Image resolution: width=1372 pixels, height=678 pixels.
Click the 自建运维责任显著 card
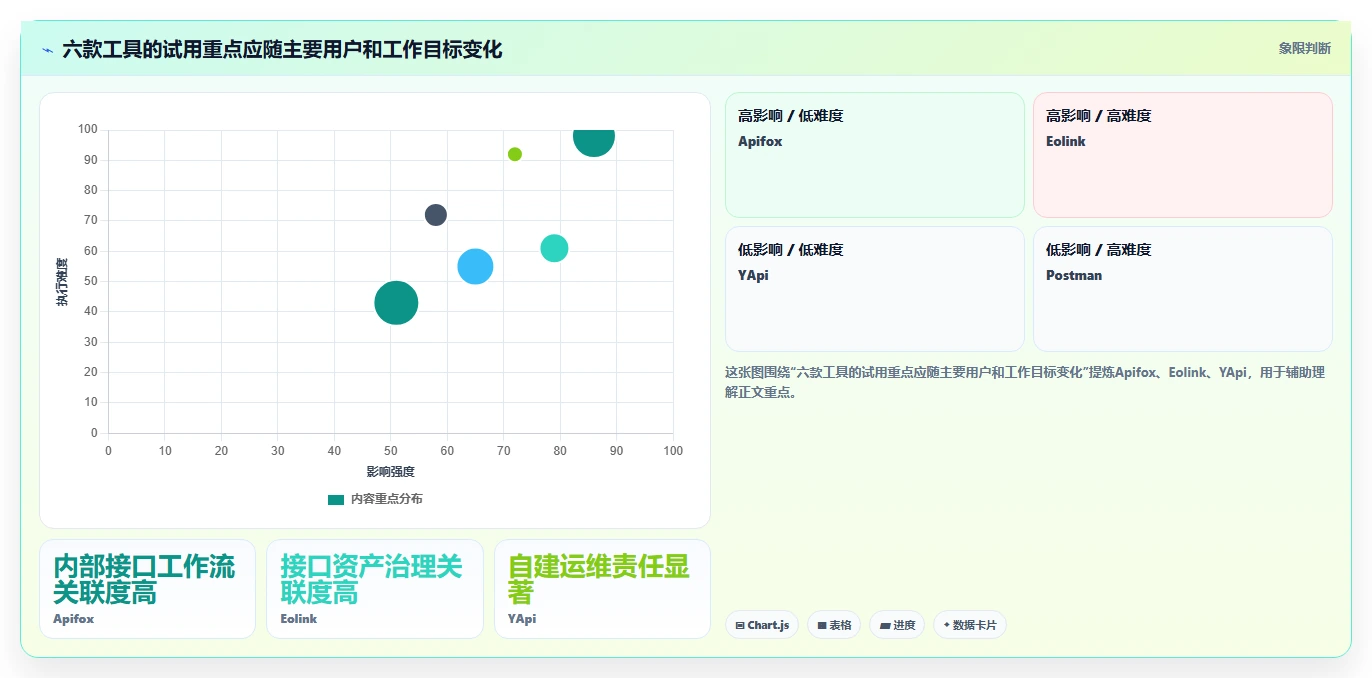point(602,589)
